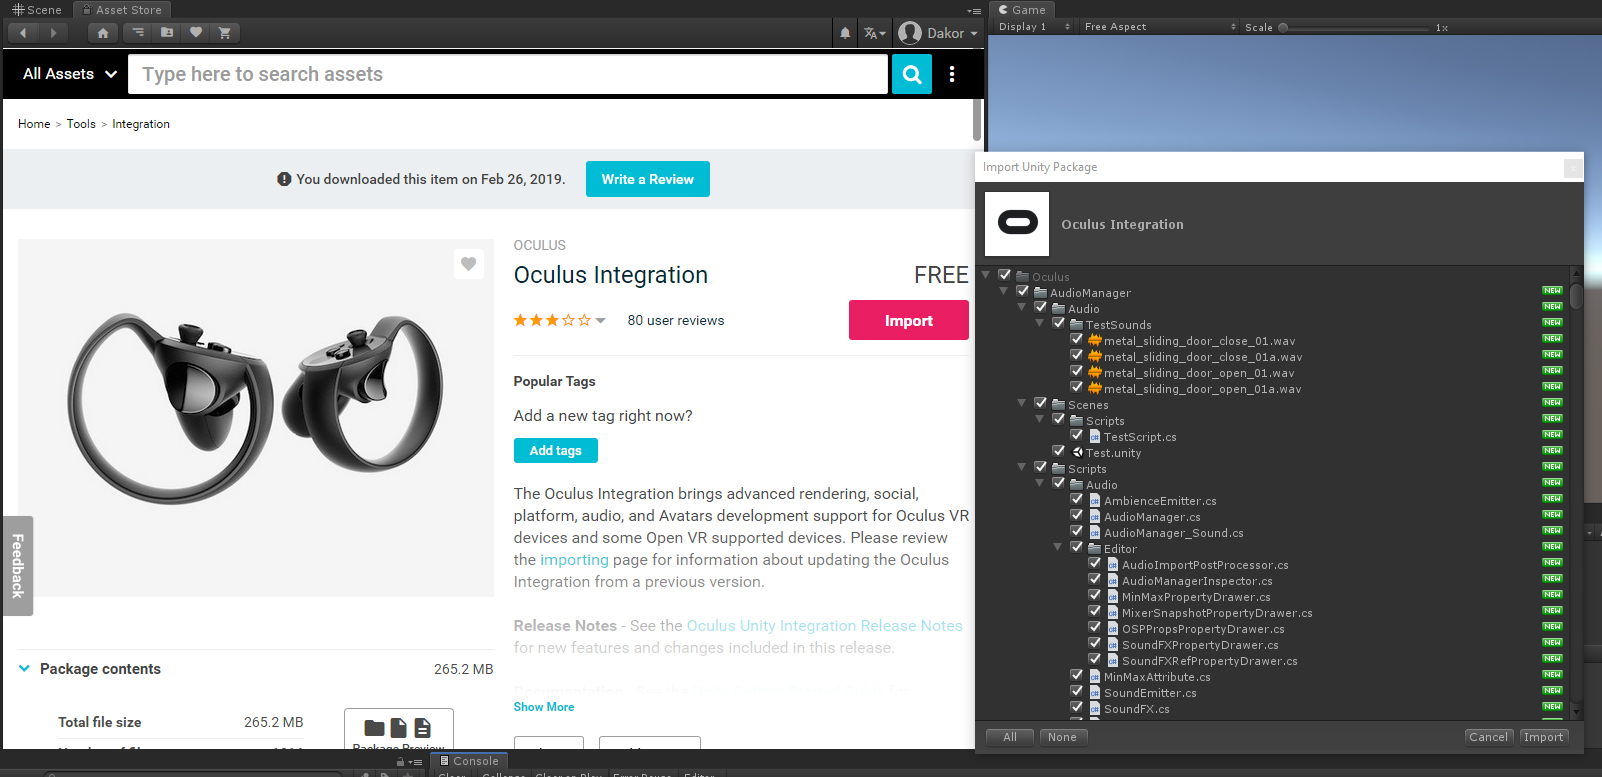Open the window options menu icon
Screen dimensions: 1602x777
[974, 10]
